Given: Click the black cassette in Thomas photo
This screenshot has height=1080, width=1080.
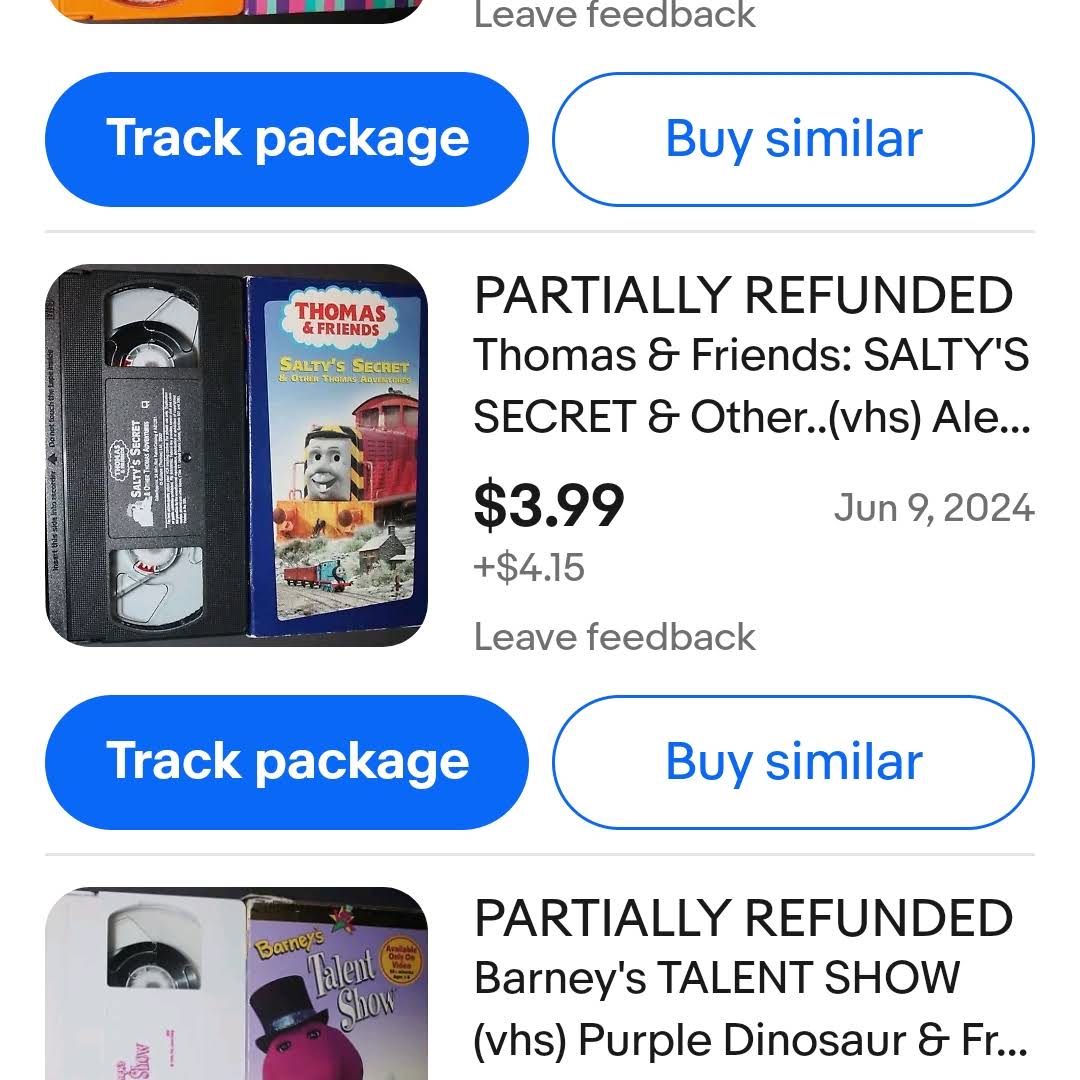Looking at the screenshot, I should coord(147,456).
